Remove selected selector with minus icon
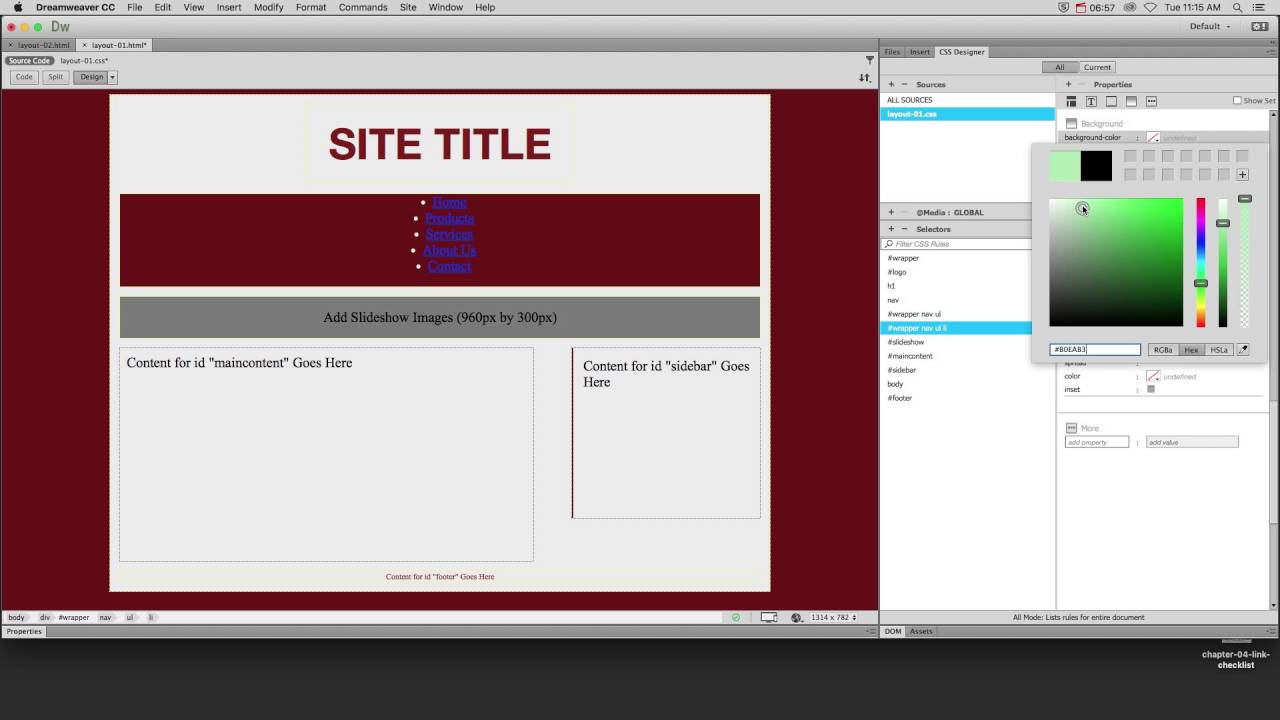Image resolution: width=1280 pixels, height=720 pixels. [904, 229]
